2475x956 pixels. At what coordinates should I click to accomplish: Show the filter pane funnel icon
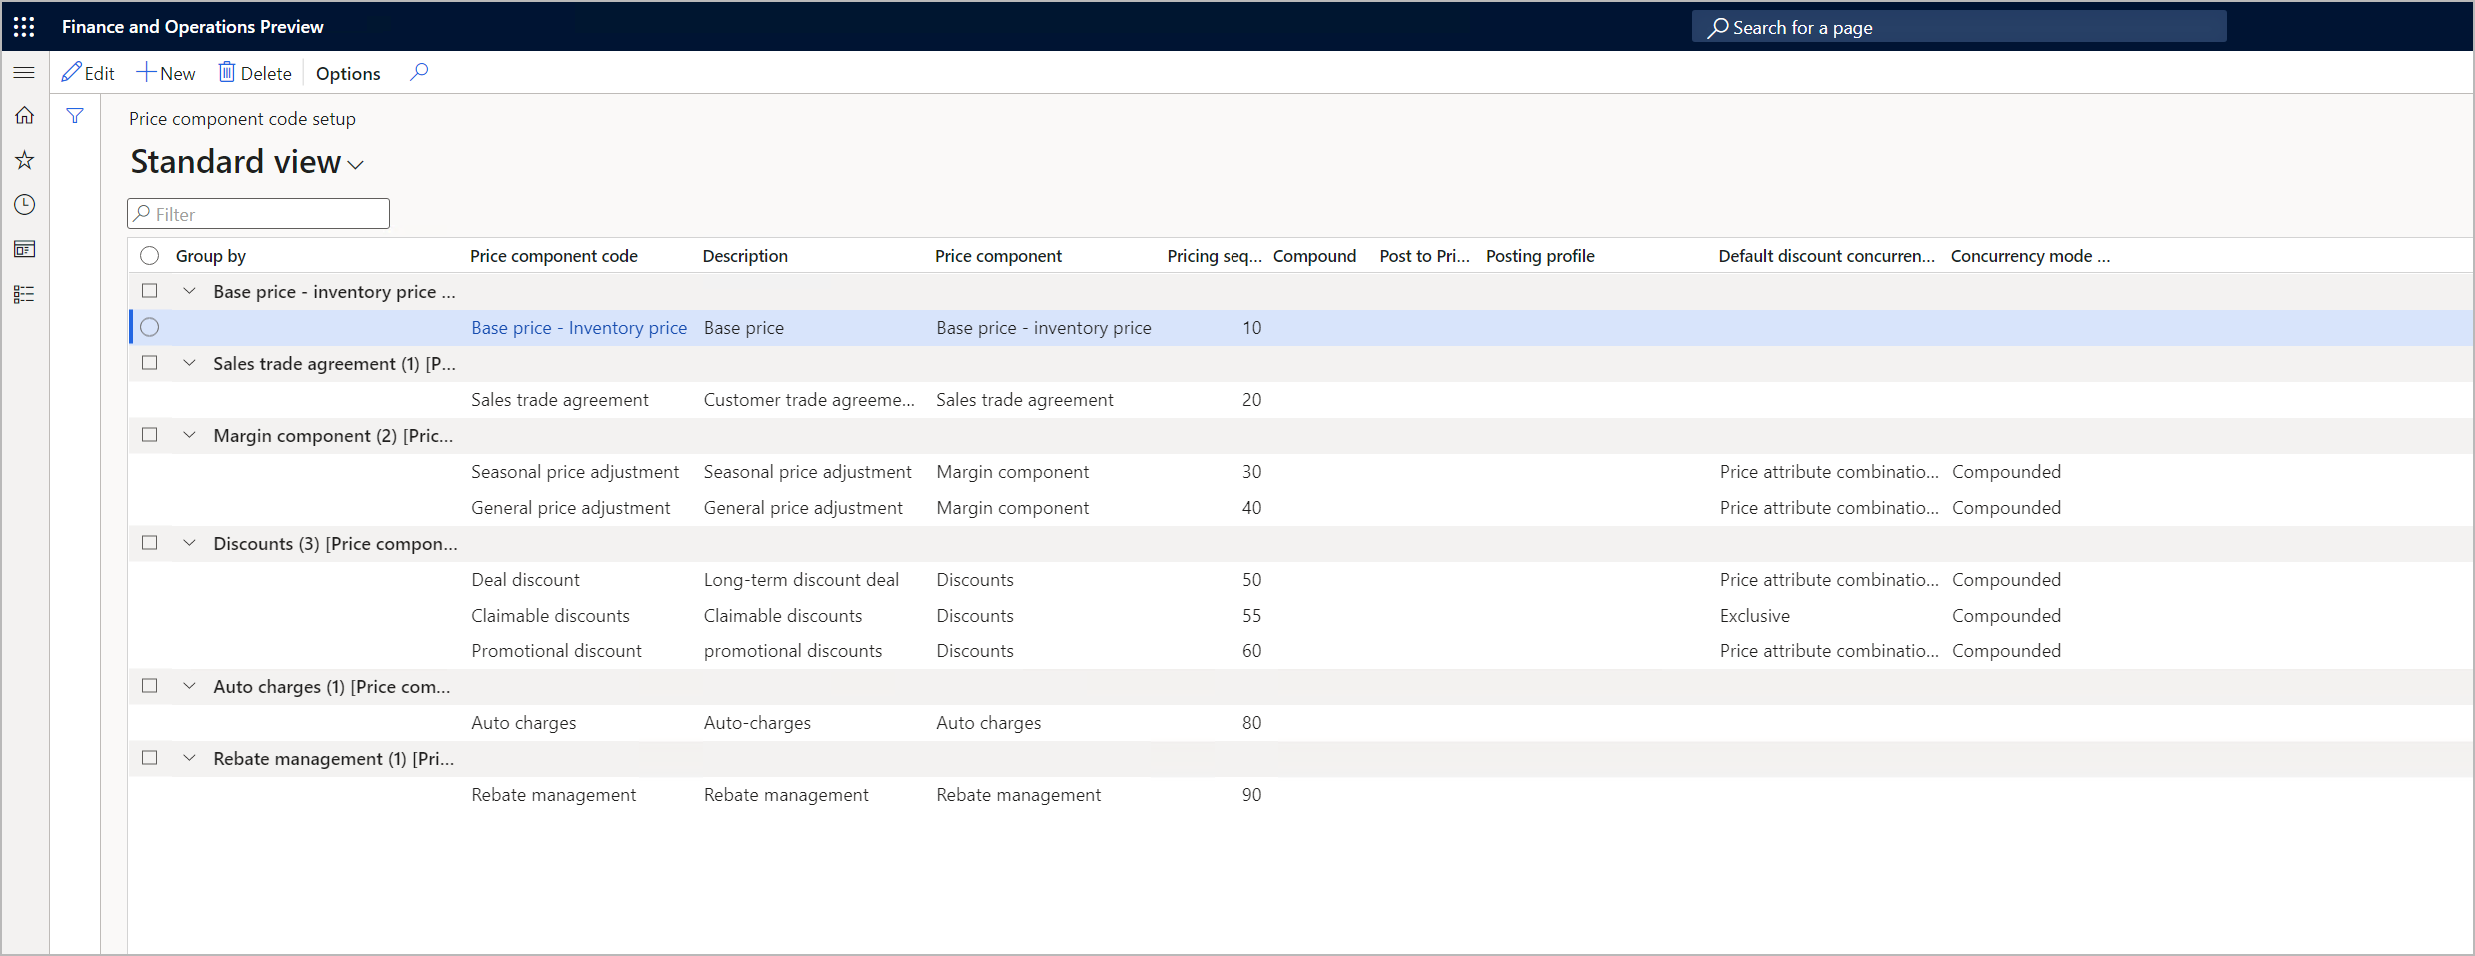pos(75,116)
